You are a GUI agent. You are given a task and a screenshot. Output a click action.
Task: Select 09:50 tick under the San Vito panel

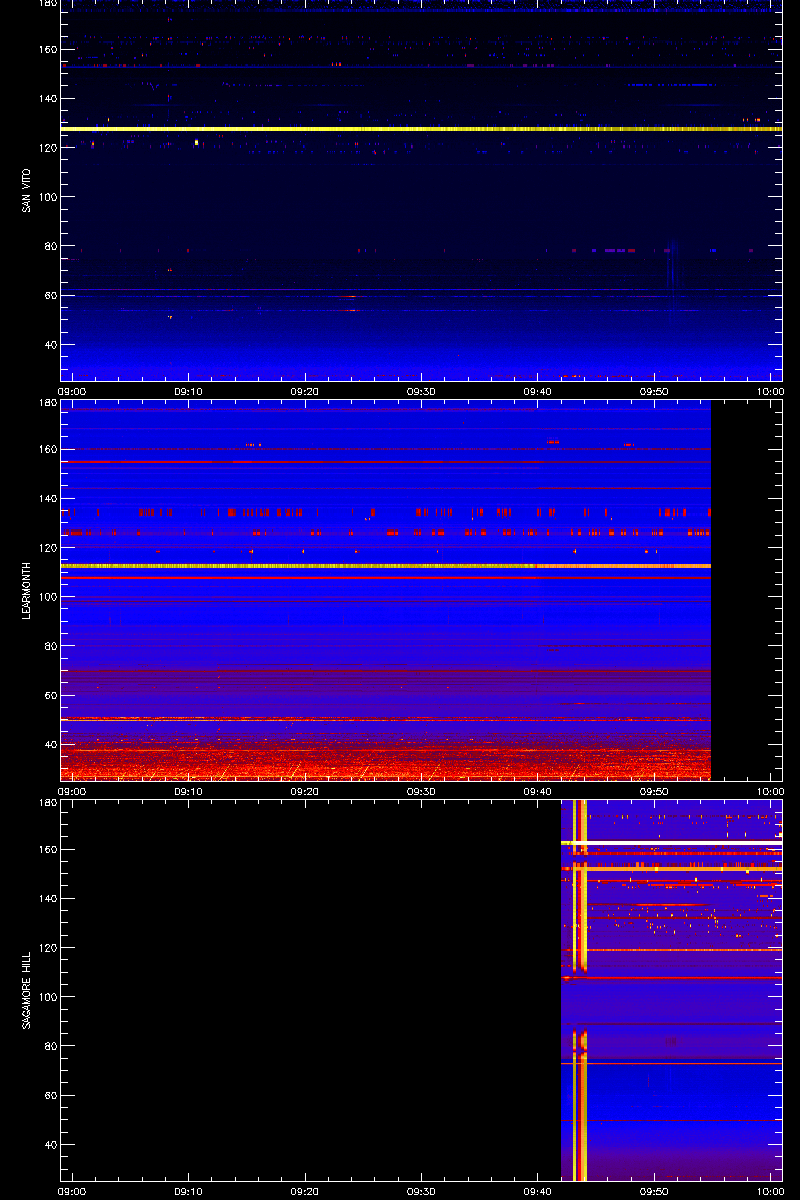(x=654, y=391)
